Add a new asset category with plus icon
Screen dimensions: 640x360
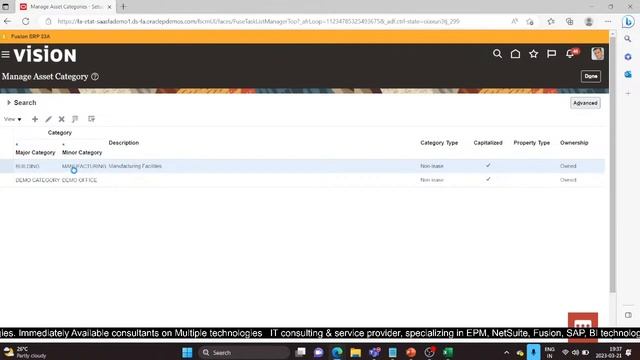pyautogui.click(x=35, y=119)
